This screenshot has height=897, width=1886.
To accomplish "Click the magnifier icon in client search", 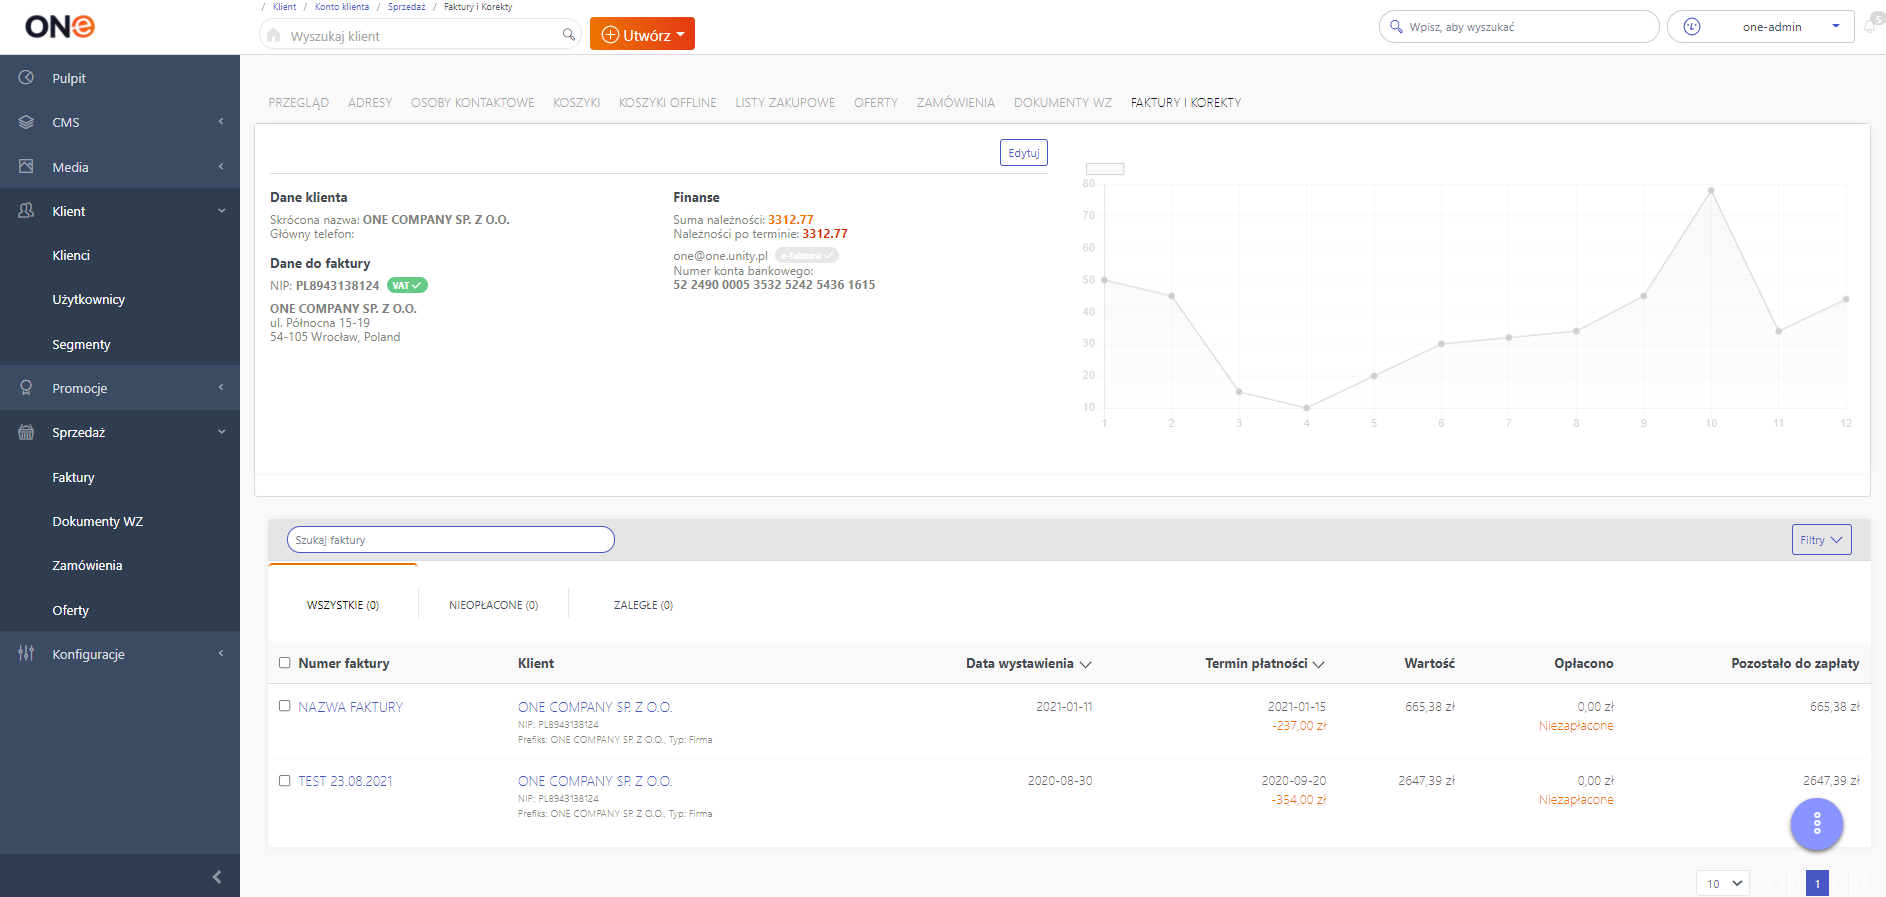I will [x=569, y=35].
